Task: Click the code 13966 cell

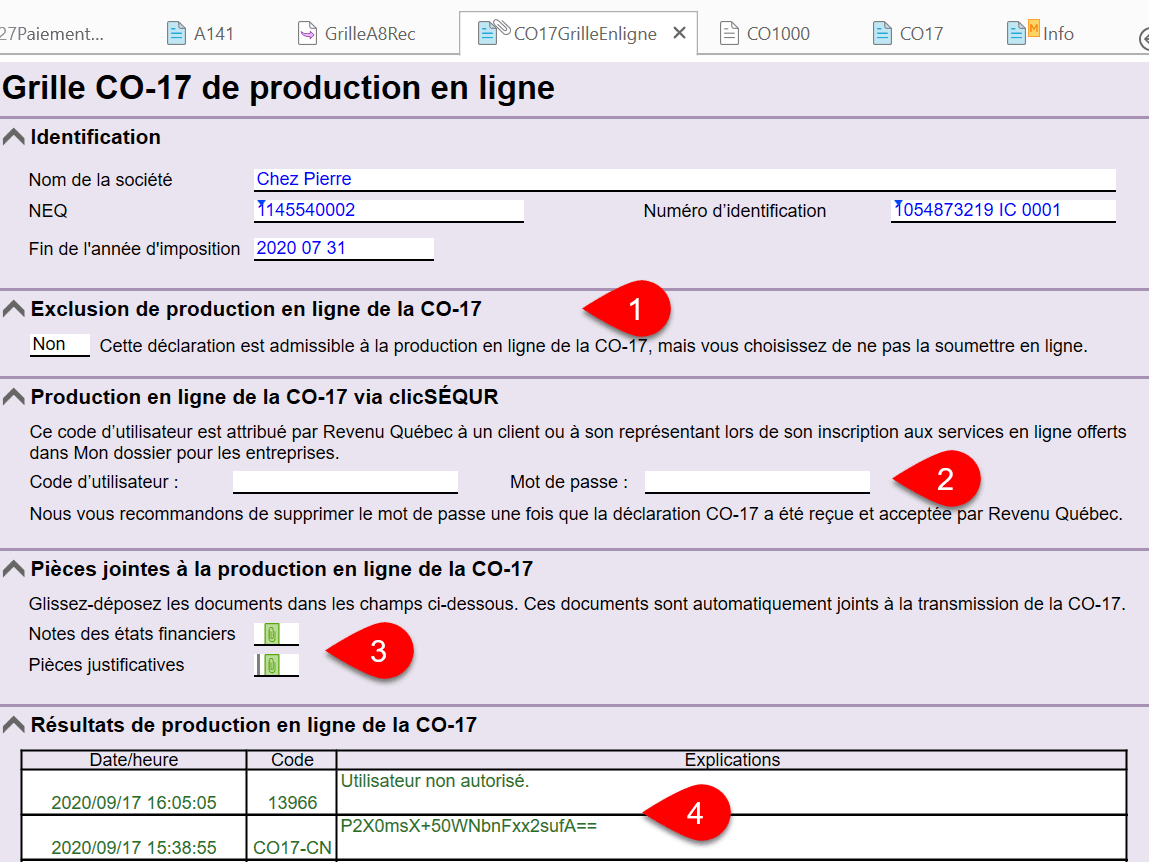Action: pyautogui.click(x=292, y=792)
